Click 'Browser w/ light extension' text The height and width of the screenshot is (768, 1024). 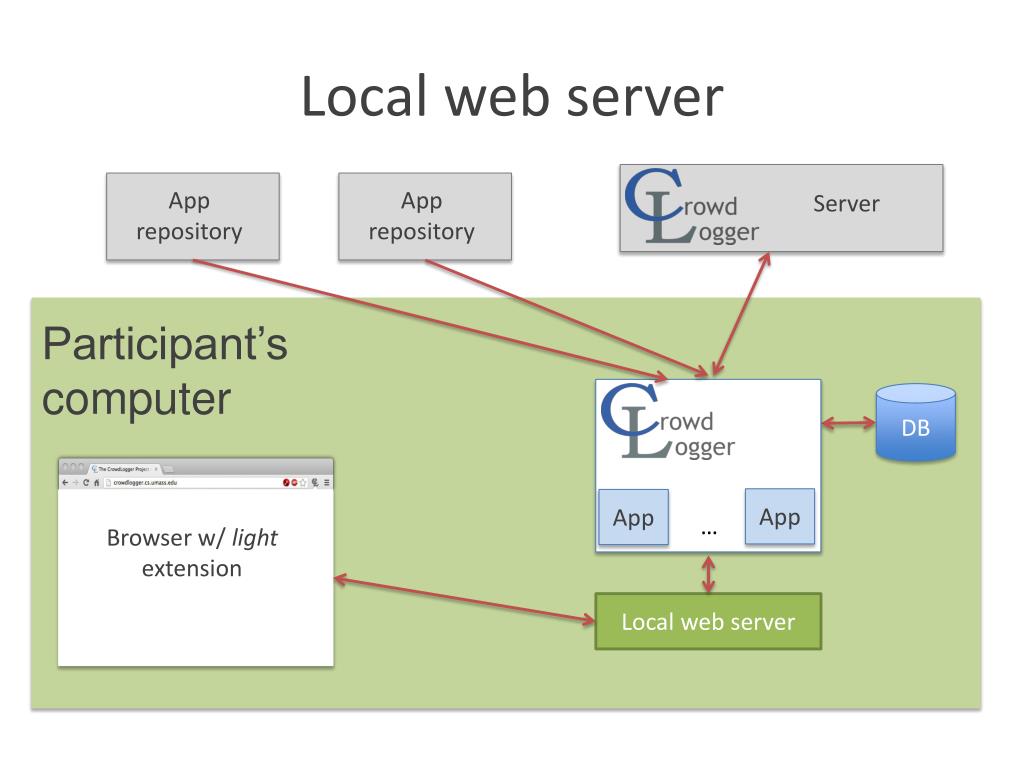(x=192, y=552)
